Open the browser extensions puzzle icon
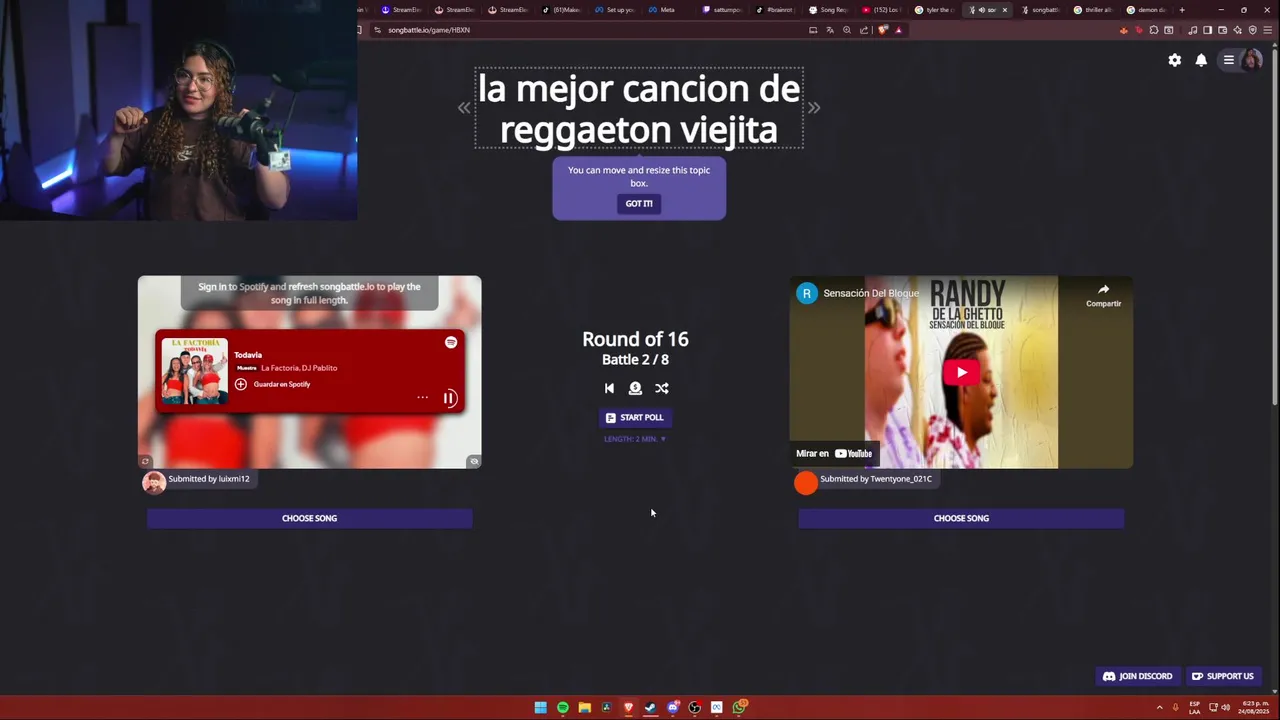 (x=1154, y=30)
